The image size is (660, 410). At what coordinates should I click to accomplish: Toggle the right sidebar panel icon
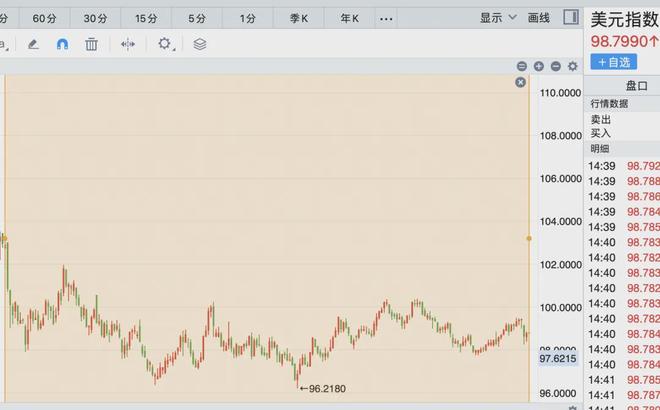pyautogui.click(x=570, y=17)
